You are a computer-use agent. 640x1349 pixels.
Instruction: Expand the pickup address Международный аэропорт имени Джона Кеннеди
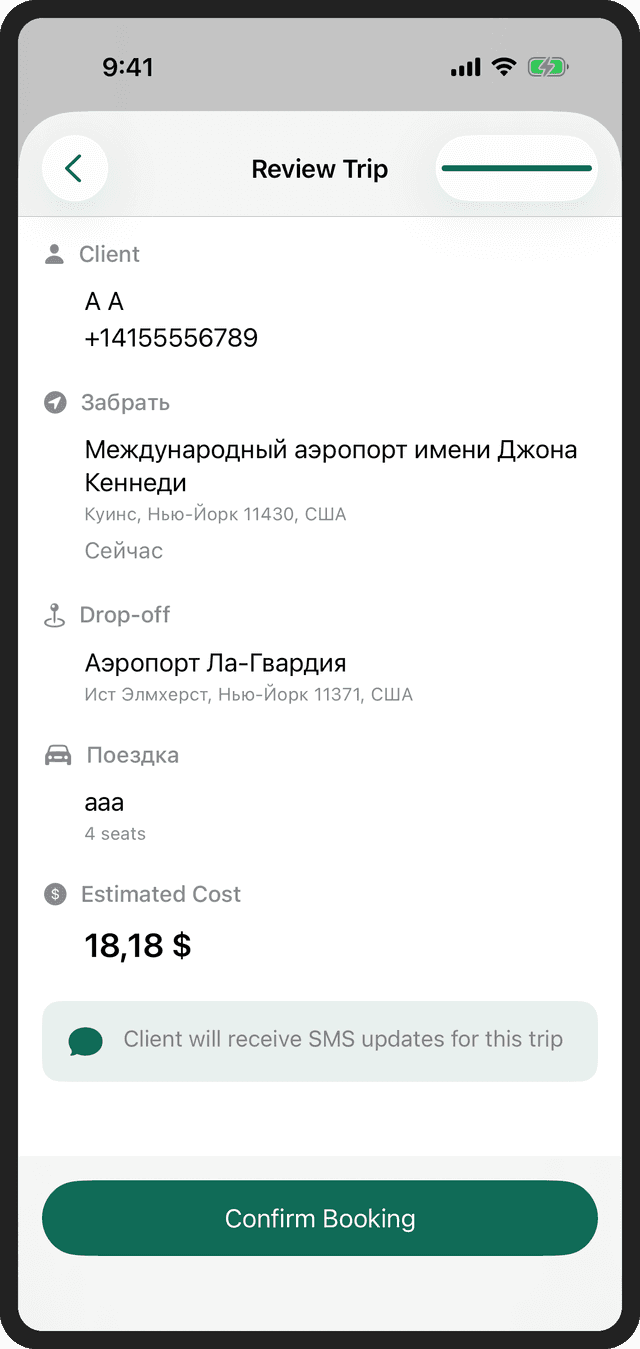(330, 465)
